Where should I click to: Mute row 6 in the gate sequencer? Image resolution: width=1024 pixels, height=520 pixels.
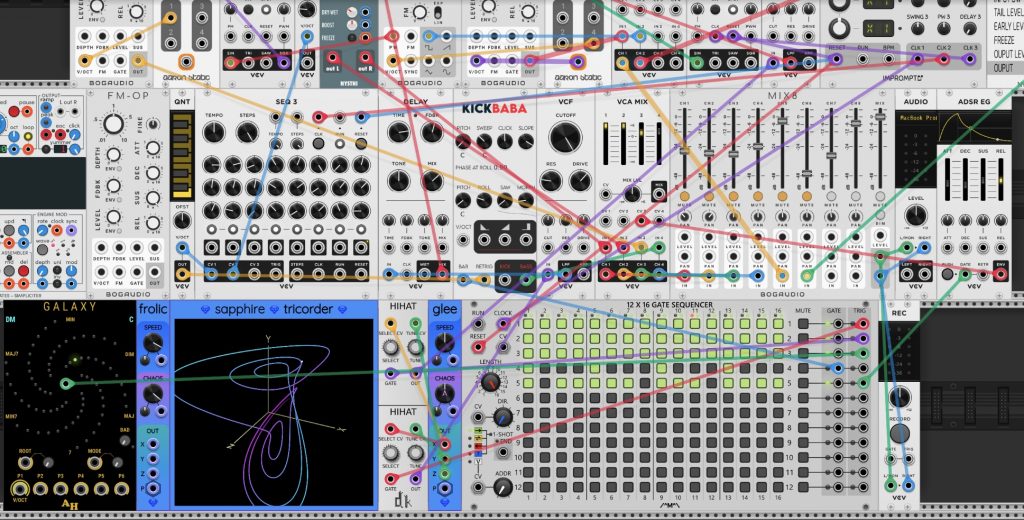[x=803, y=399]
